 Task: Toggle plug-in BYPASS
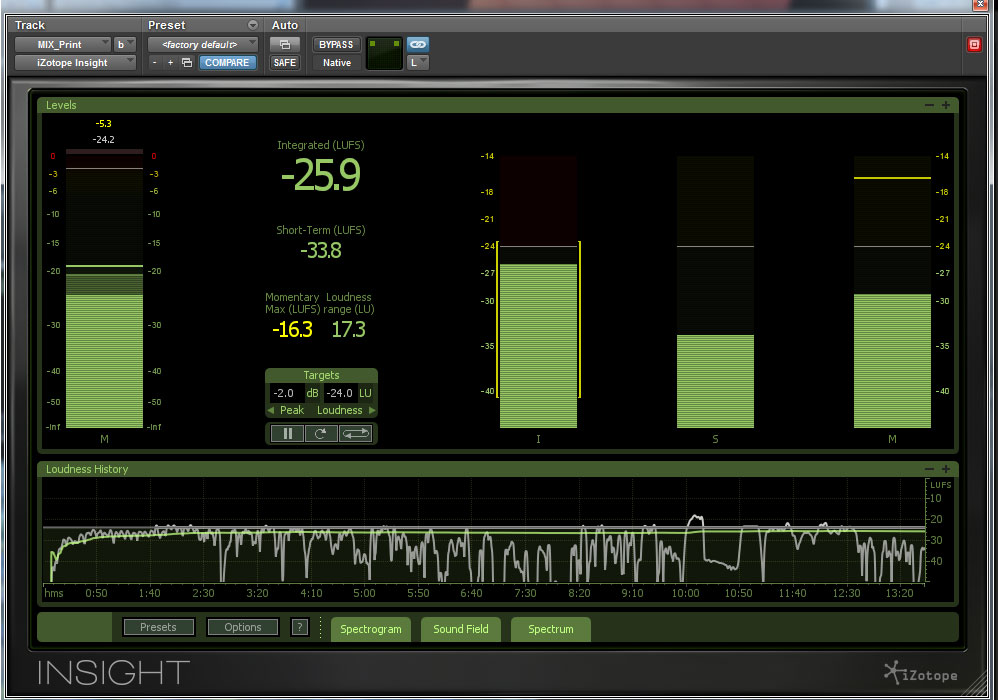pyautogui.click(x=336, y=45)
